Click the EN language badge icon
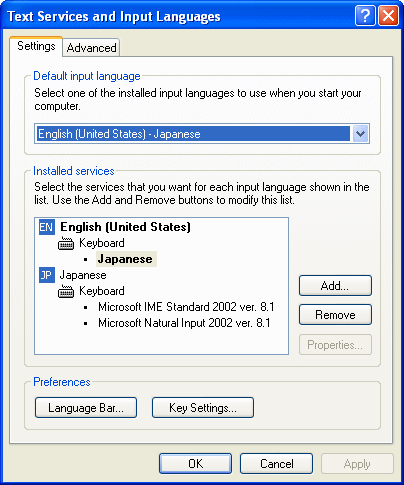The width and height of the screenshot is (404, 485). 47,227
